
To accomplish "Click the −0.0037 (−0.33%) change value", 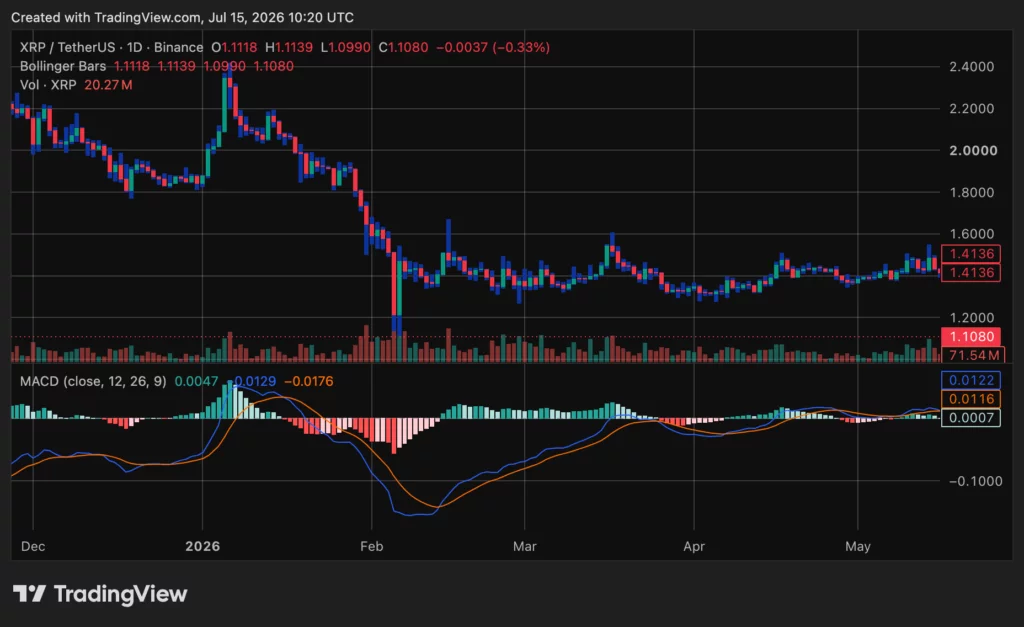I will click(493, 48).
